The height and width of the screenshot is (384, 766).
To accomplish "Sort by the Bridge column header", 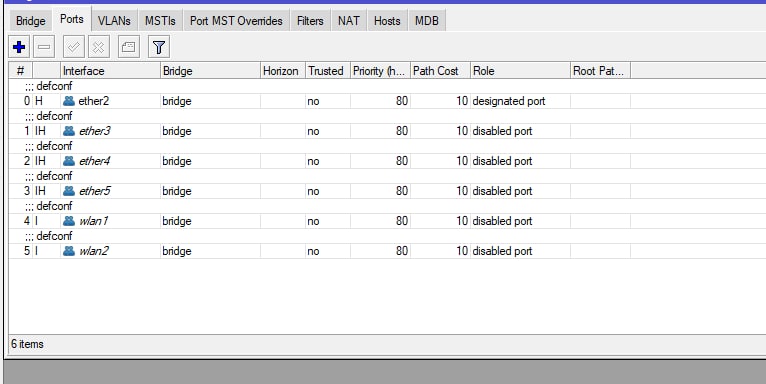I will [x=211, y=71].
